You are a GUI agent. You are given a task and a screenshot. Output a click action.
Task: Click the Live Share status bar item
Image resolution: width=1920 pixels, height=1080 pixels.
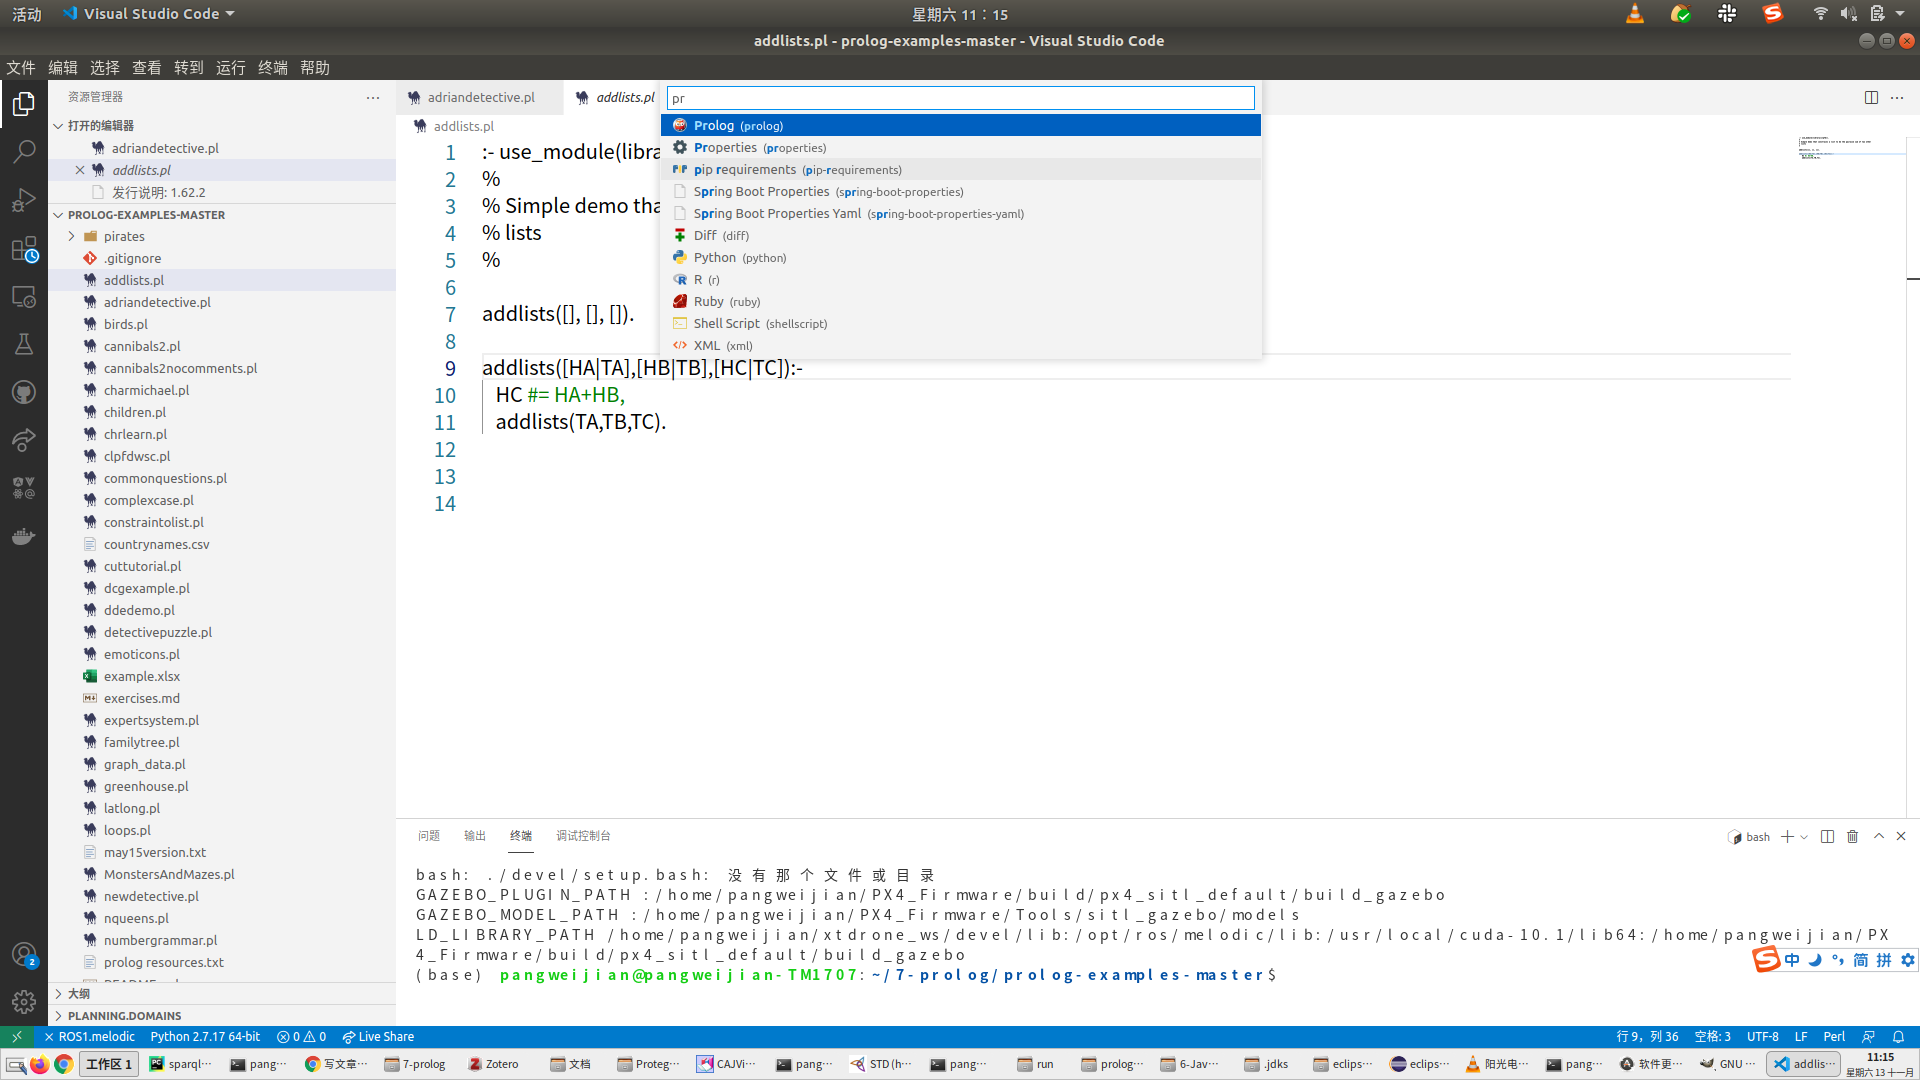click(378, 1036)
